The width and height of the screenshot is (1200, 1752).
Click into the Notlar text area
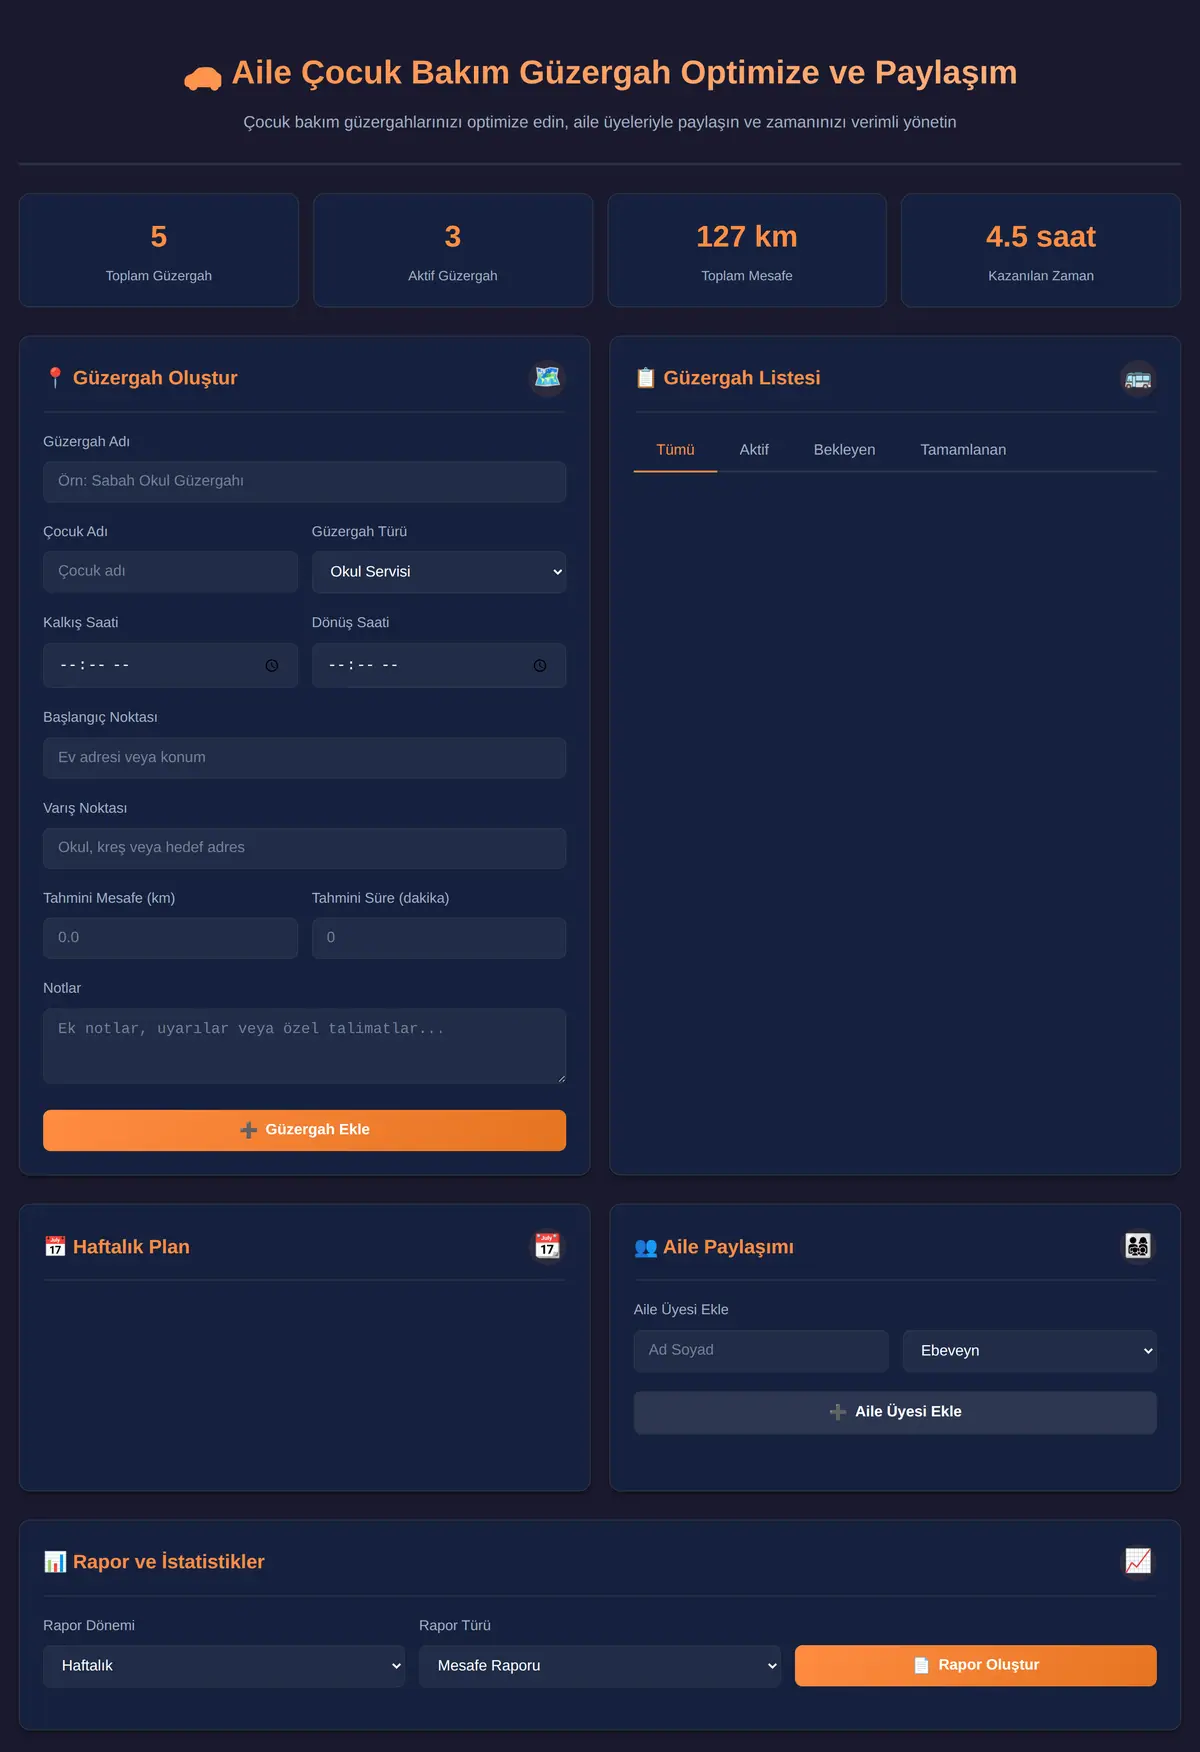[x=304, y=1046]
